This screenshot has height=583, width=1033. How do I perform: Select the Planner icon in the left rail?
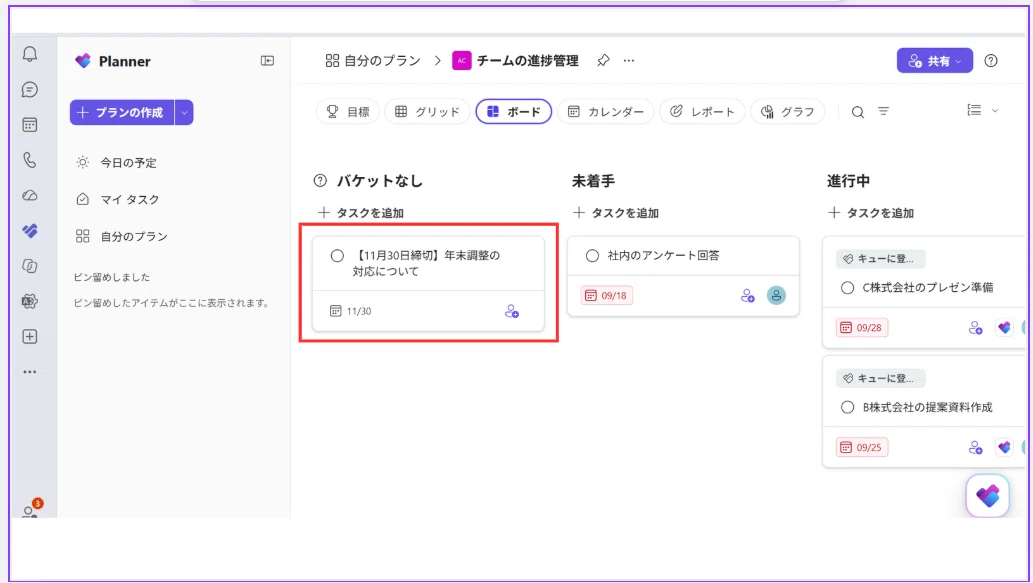[x=30, y=231]
